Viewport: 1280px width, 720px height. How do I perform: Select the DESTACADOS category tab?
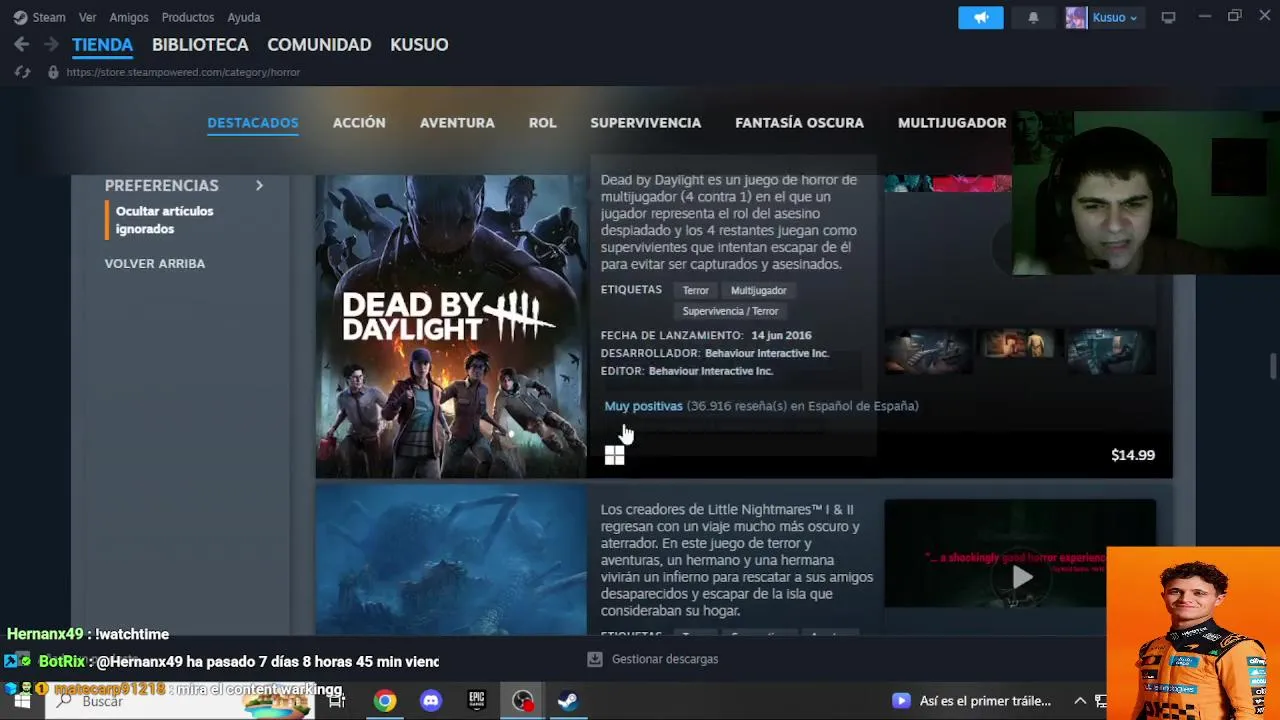point(253,123)
